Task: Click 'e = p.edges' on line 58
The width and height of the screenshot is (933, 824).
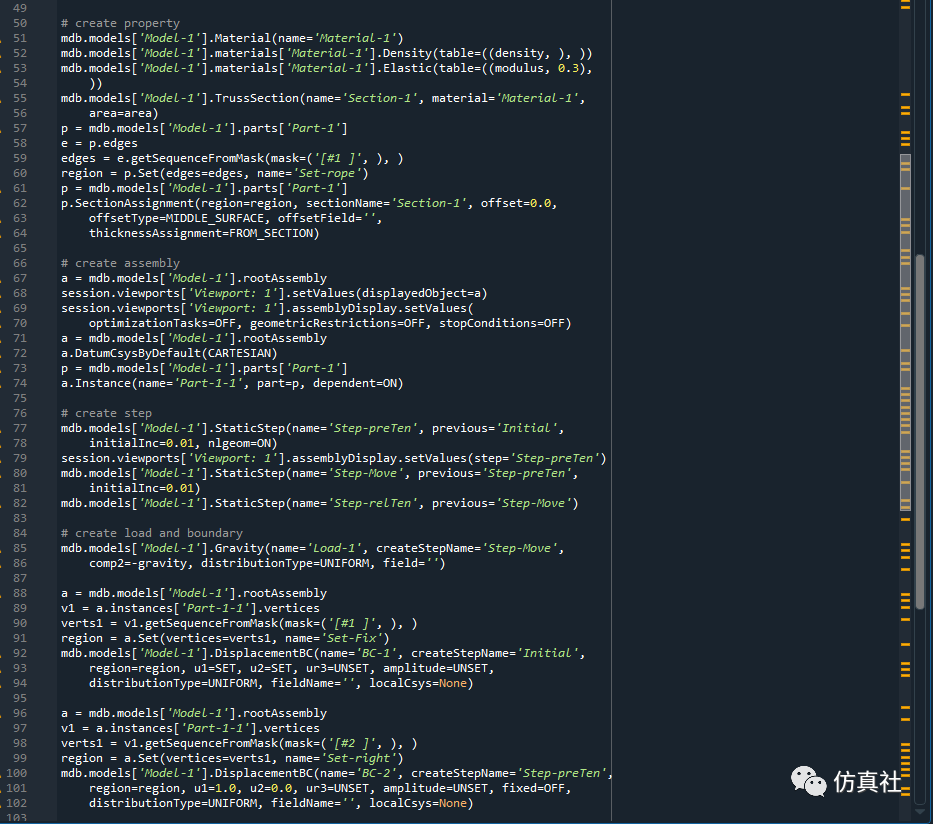Action: coord(99,143)
